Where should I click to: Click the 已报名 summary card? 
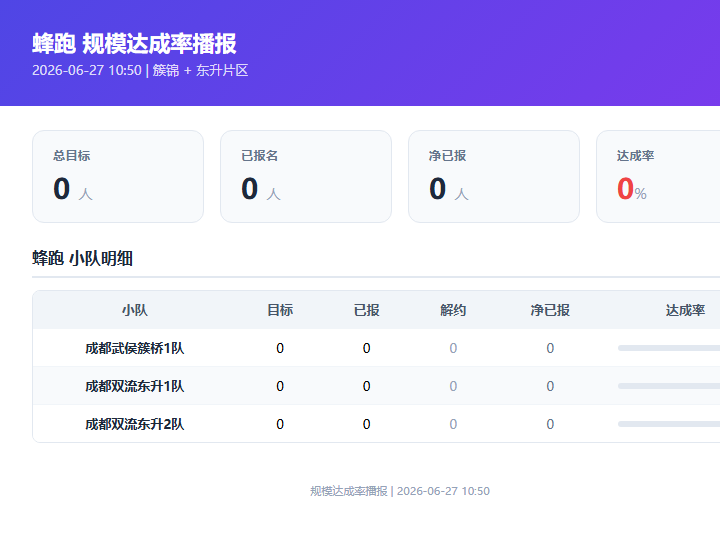306,176
